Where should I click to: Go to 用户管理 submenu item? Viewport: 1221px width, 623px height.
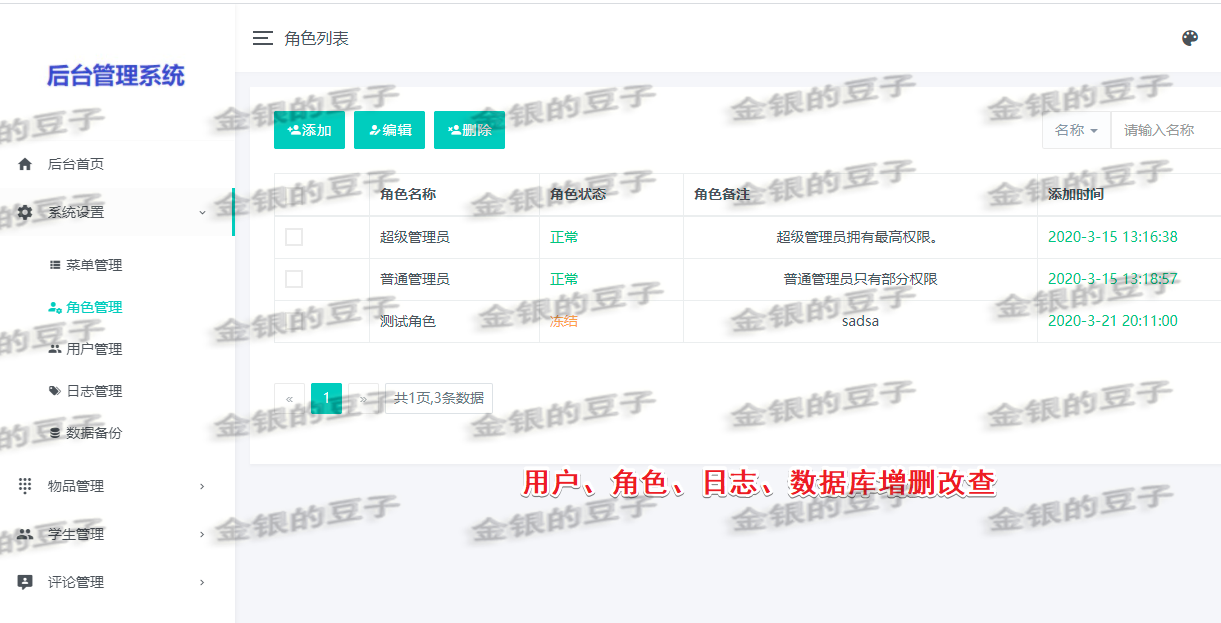click(x=94, y=349)
